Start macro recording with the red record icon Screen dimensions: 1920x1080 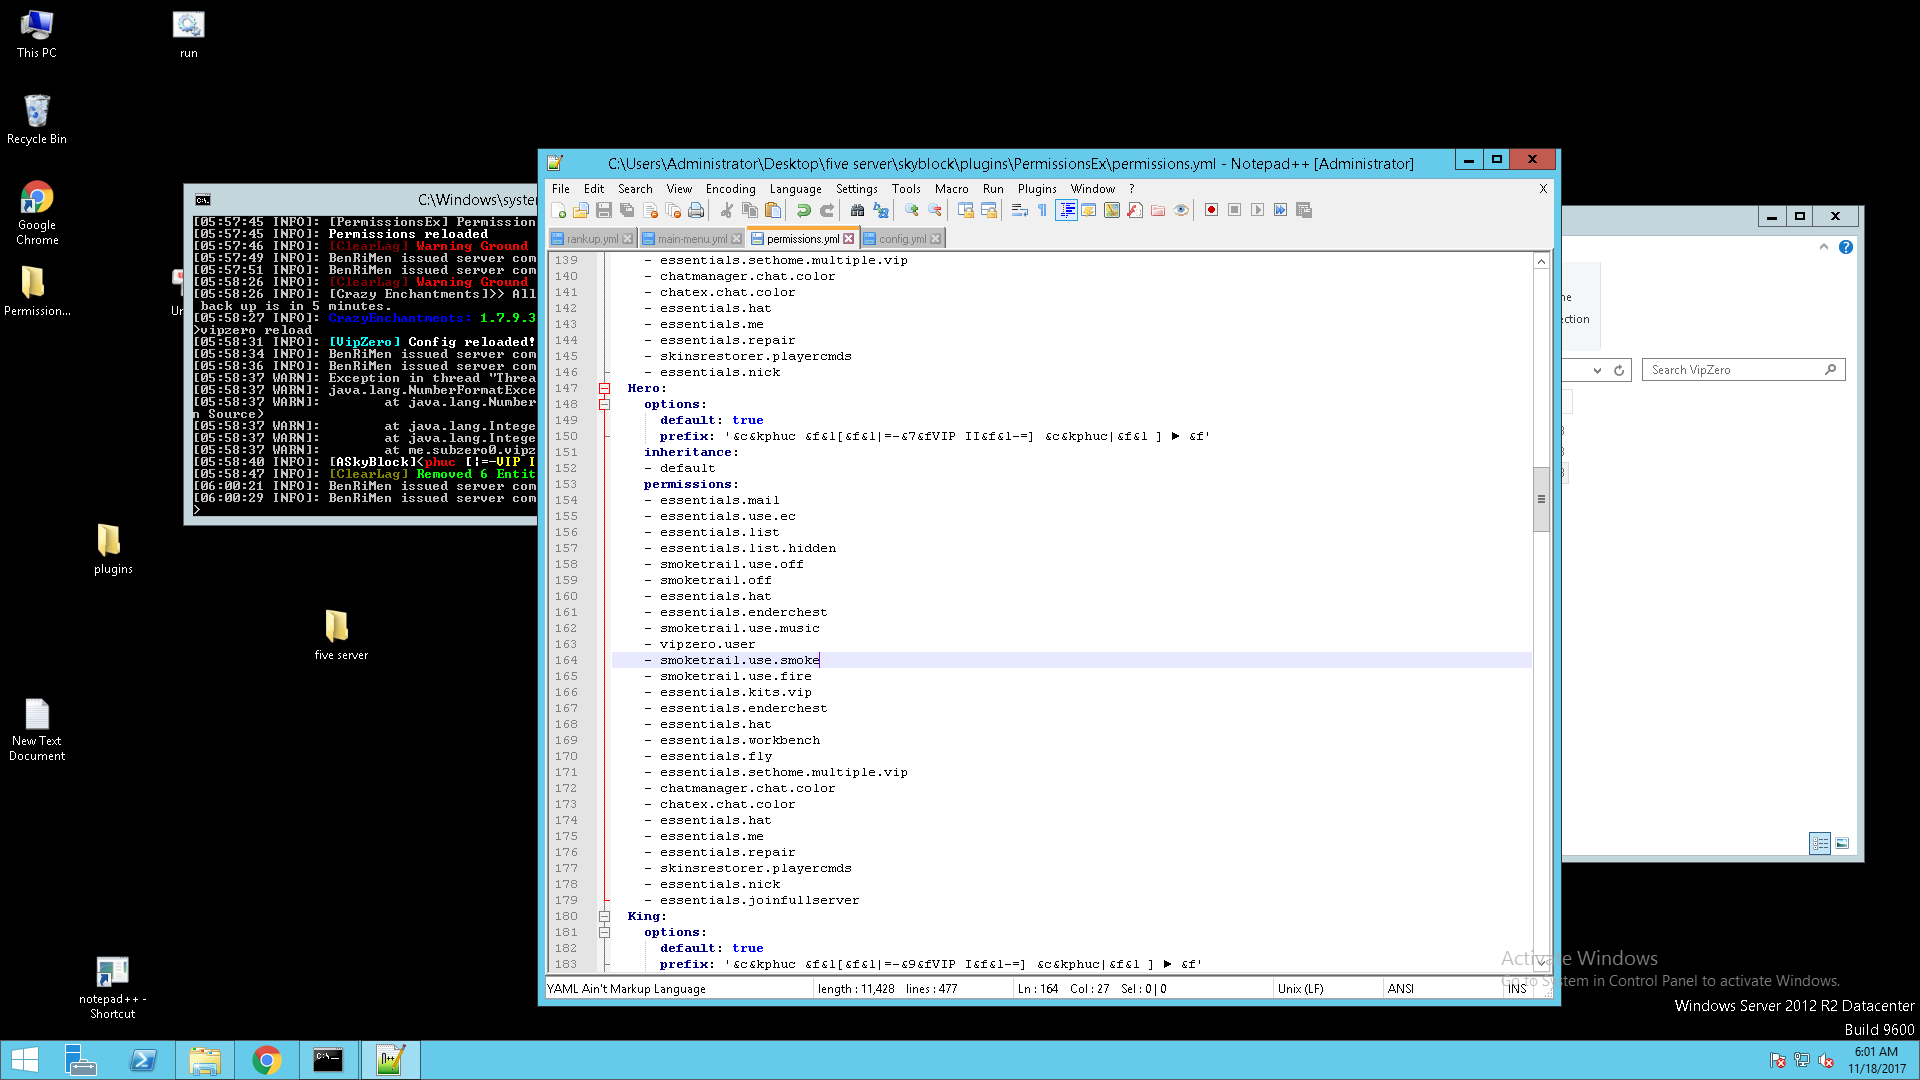(x=1211, y=210)
